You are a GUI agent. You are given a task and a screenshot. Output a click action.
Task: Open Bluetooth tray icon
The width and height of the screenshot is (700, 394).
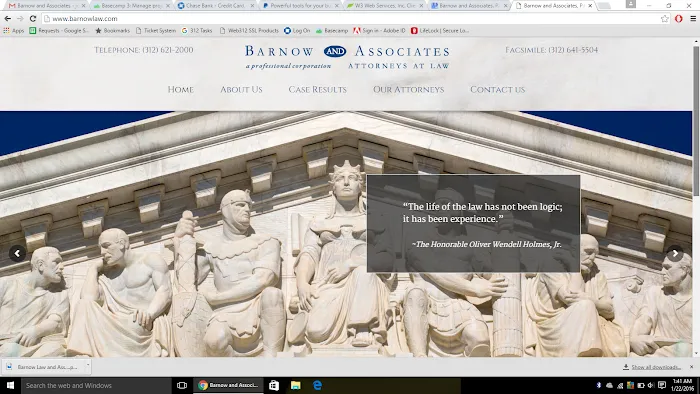pos(599,386)
